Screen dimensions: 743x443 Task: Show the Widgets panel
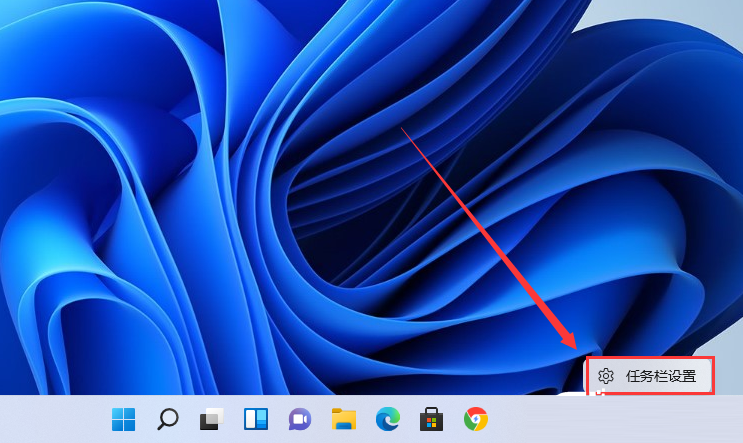click(256, 419)
